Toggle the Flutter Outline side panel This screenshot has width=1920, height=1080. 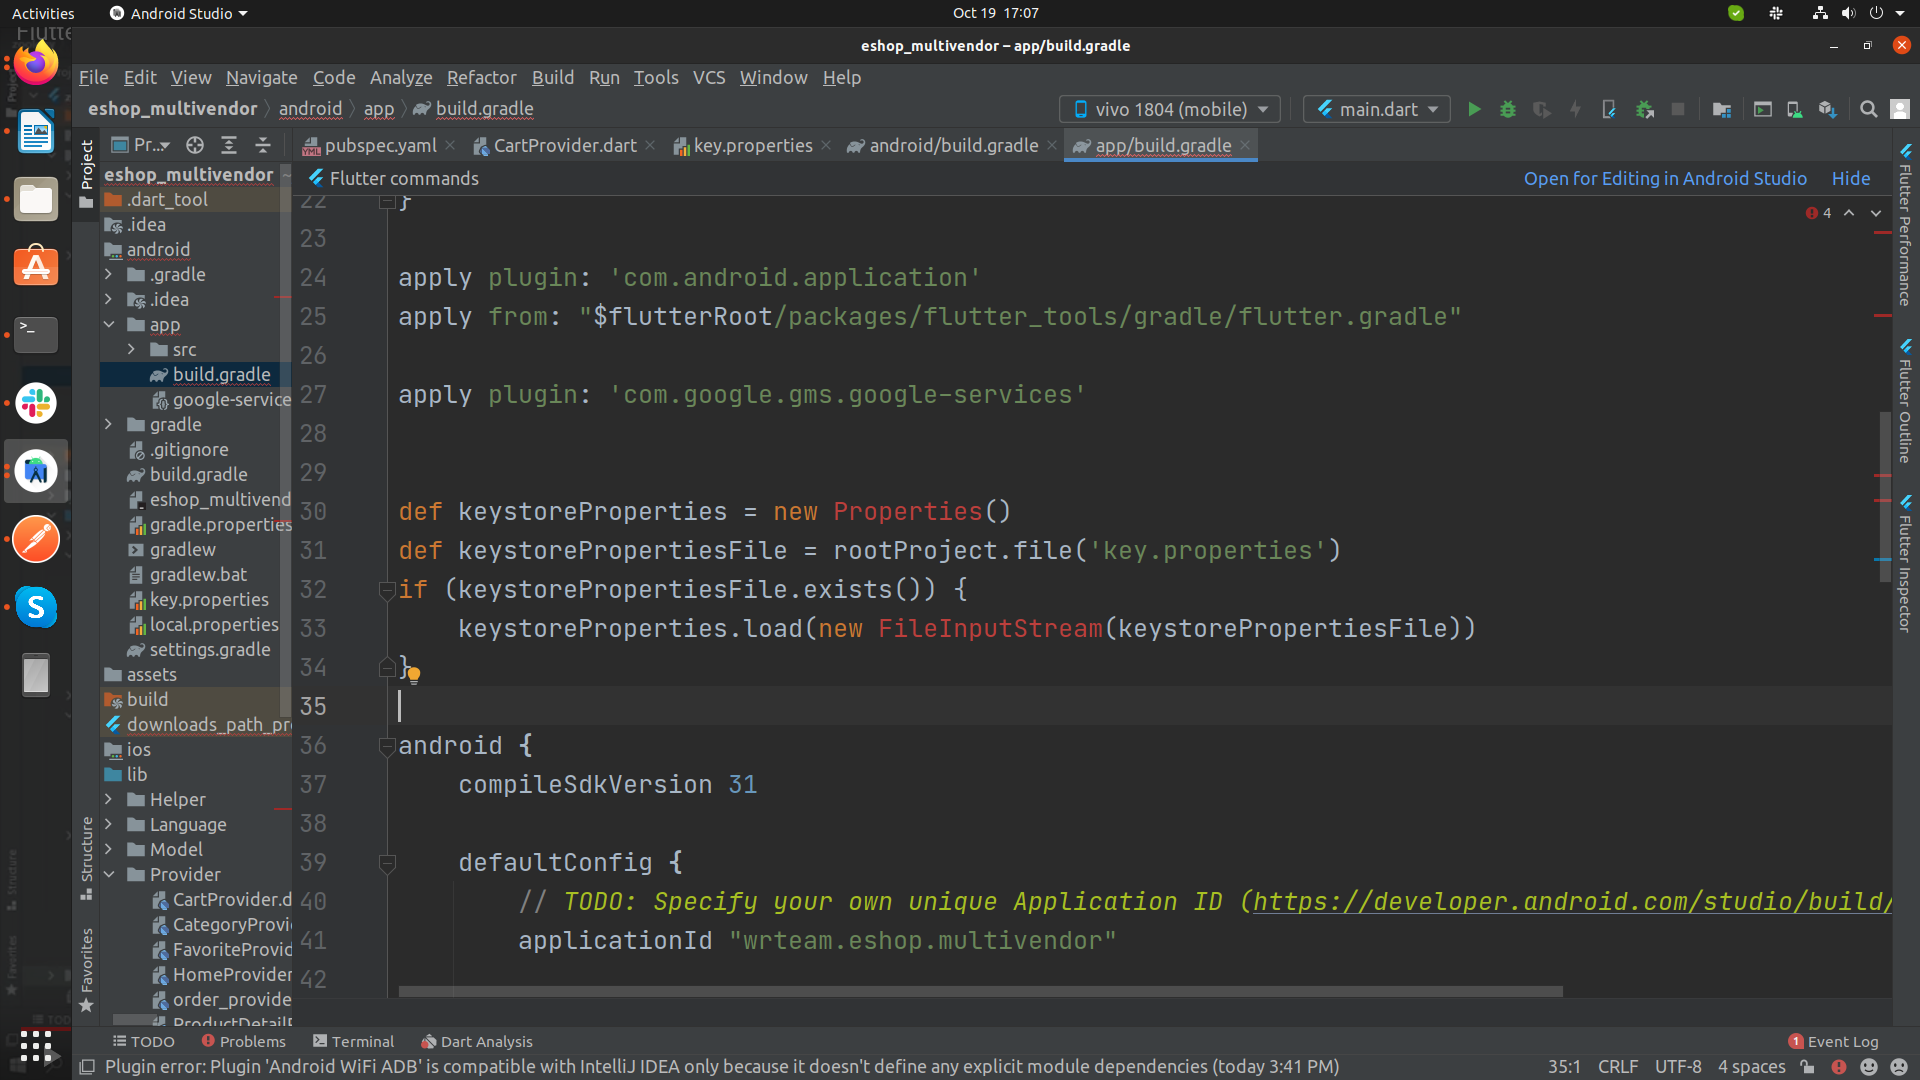point(1905,400)
